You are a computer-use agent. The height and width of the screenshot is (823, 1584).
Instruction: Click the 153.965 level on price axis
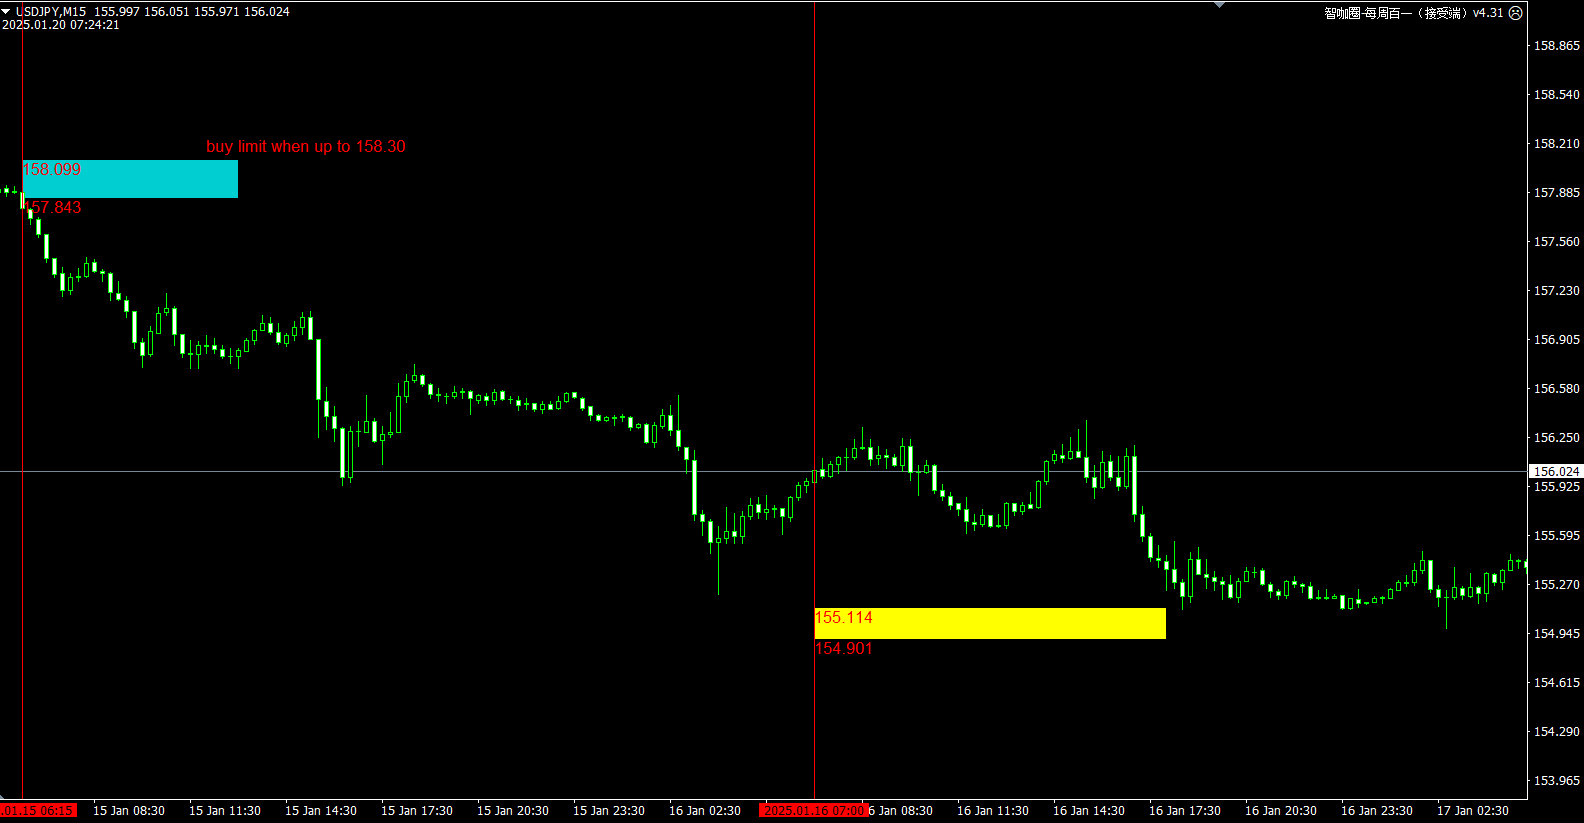1556,781
